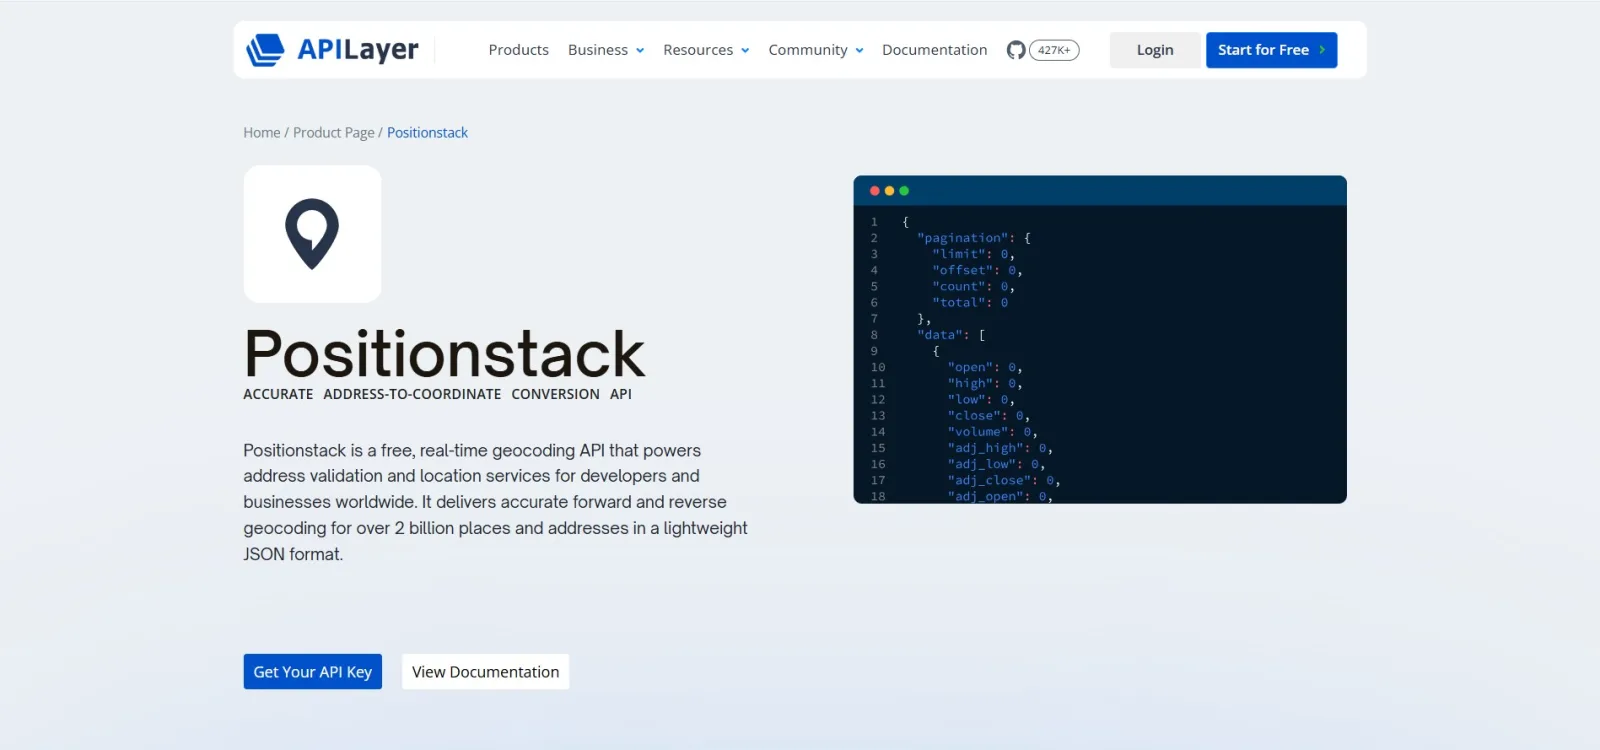Click the "adj_close" line in code
The width and height of the screenshot is (1600, 750).
tap(1004, 480)
